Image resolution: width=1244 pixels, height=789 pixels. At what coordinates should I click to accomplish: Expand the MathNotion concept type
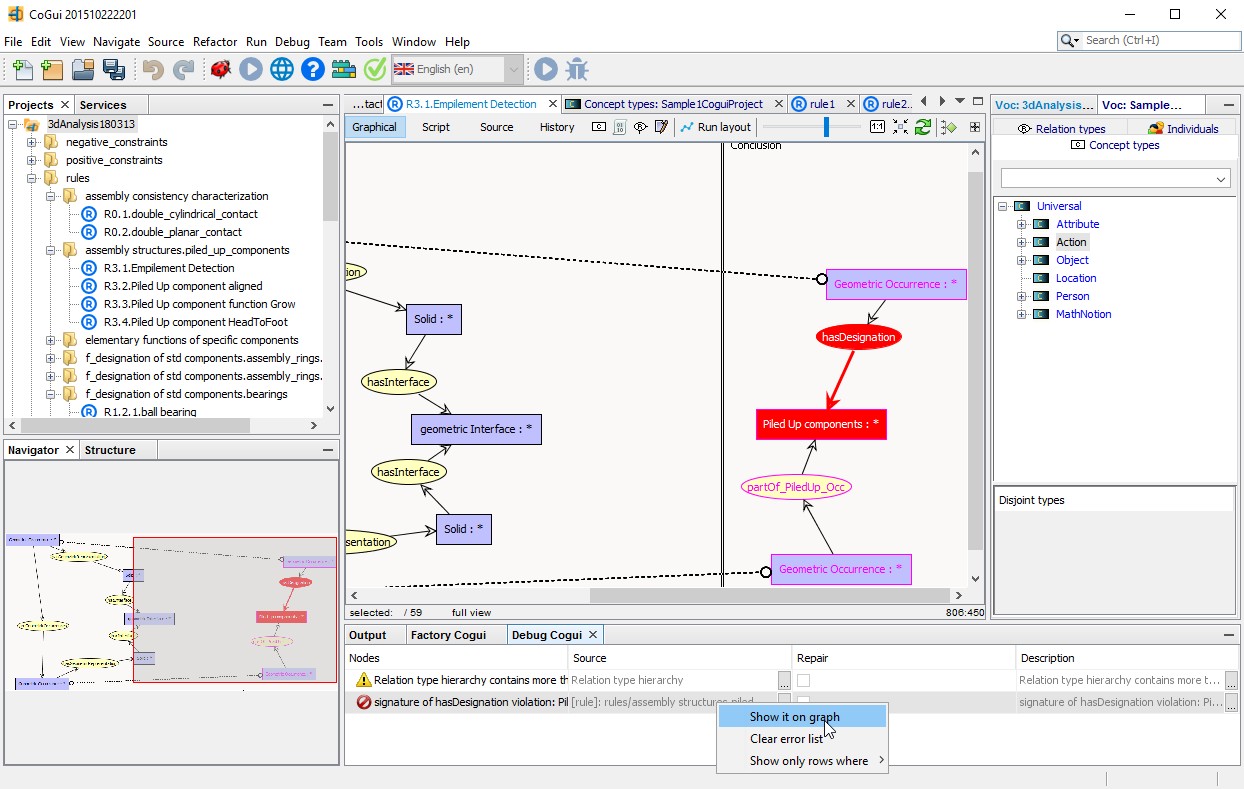pos(1022,314)
